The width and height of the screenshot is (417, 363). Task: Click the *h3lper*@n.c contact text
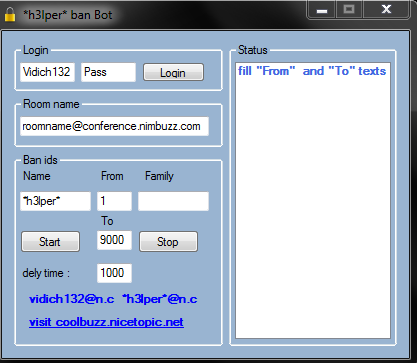(160, 299)
